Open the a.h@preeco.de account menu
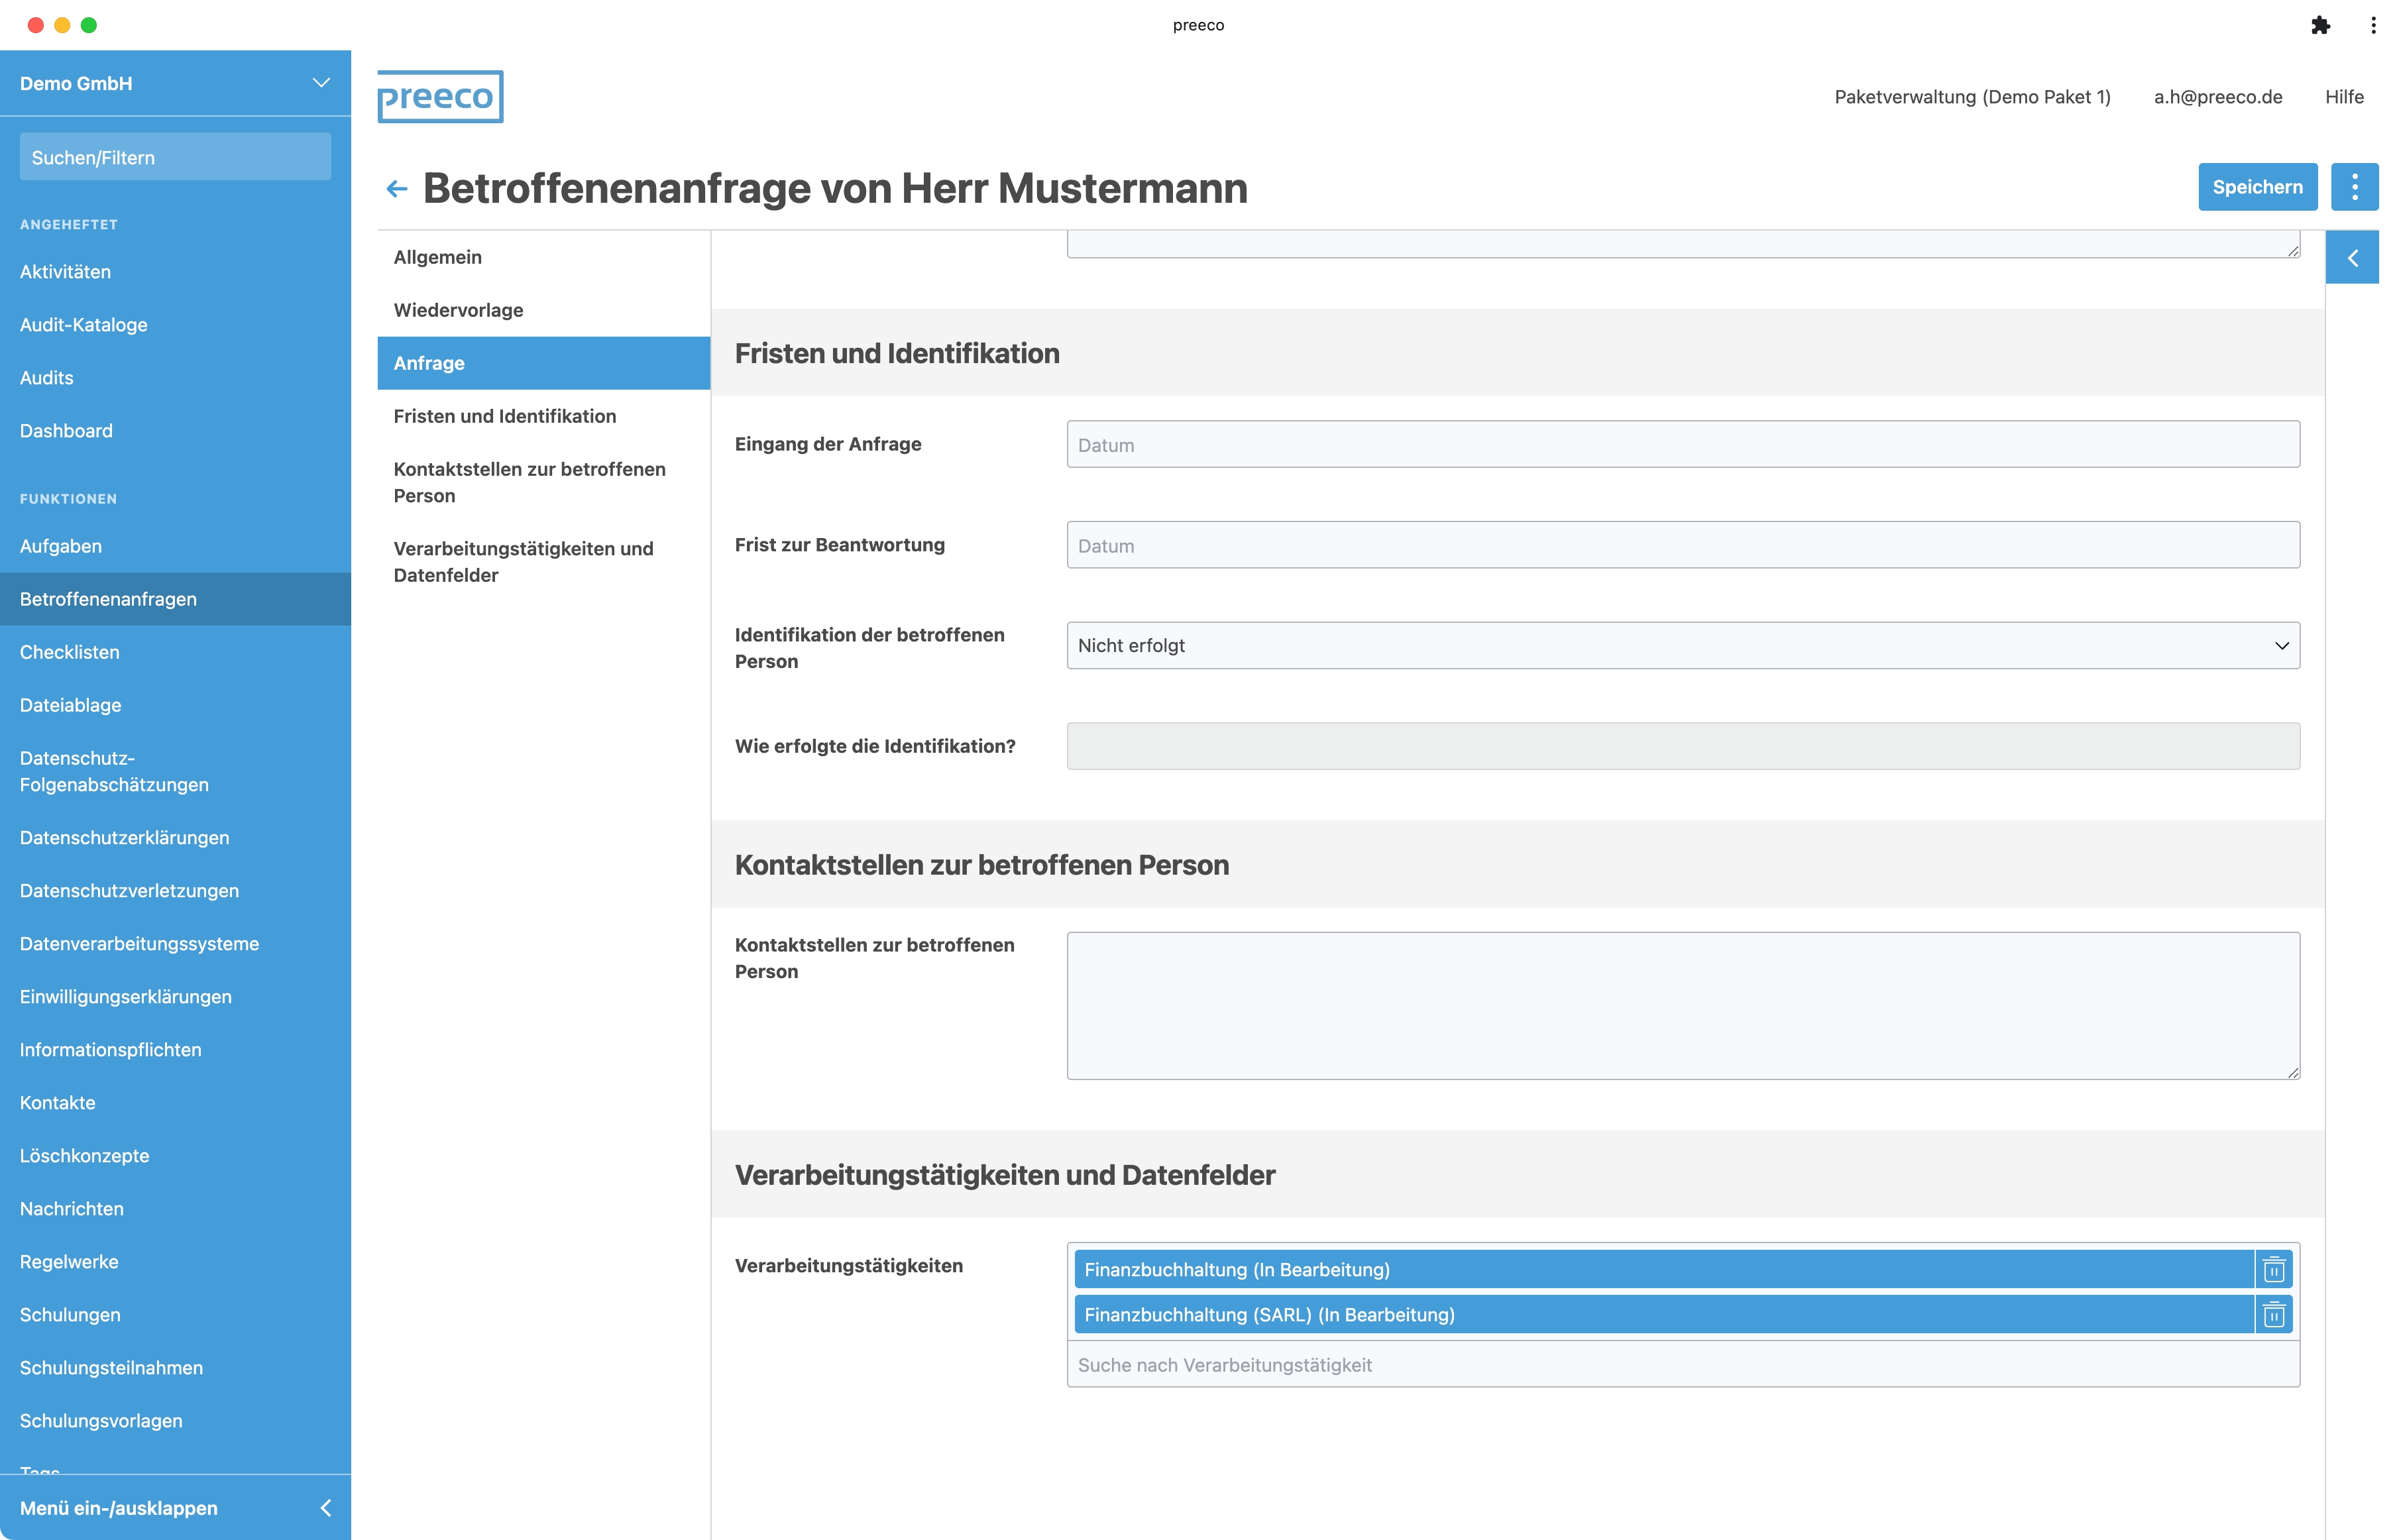This screenshot has height=1540, width=2399. (2217, 97)
